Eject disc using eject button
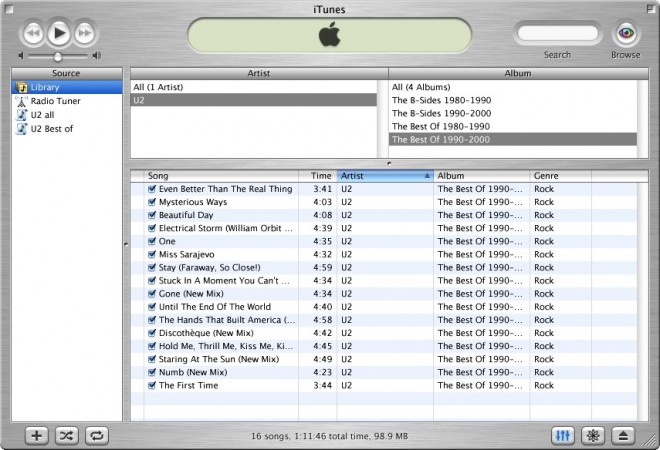Viewport: 660px width, 450px height. coord(623,435)
